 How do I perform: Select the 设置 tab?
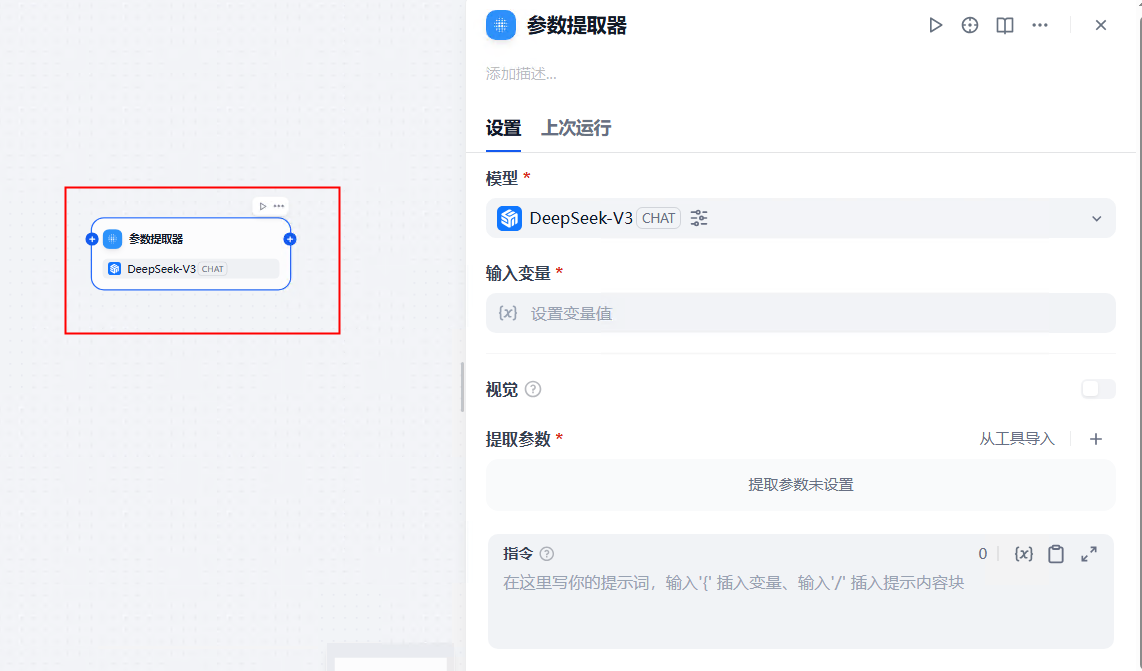[x=506, y=128]
